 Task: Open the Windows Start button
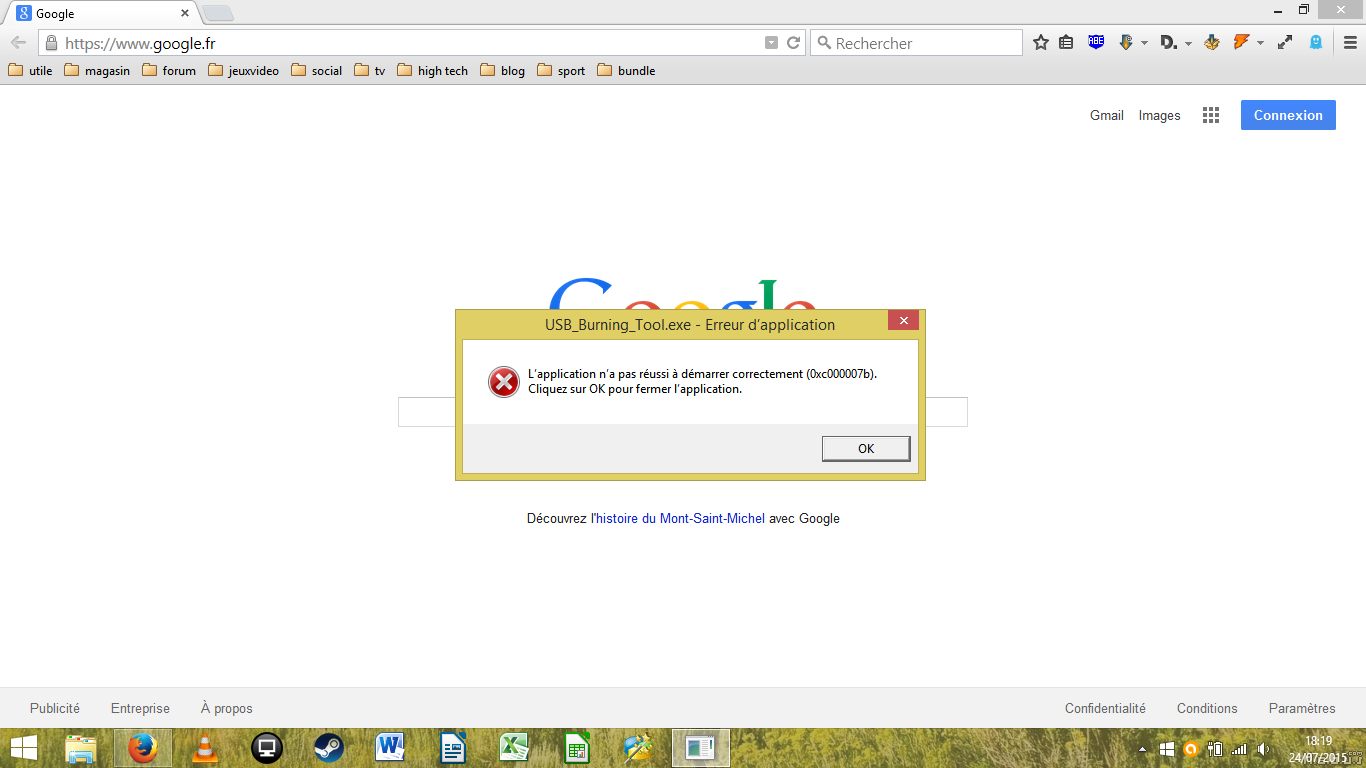coord(24,747)
